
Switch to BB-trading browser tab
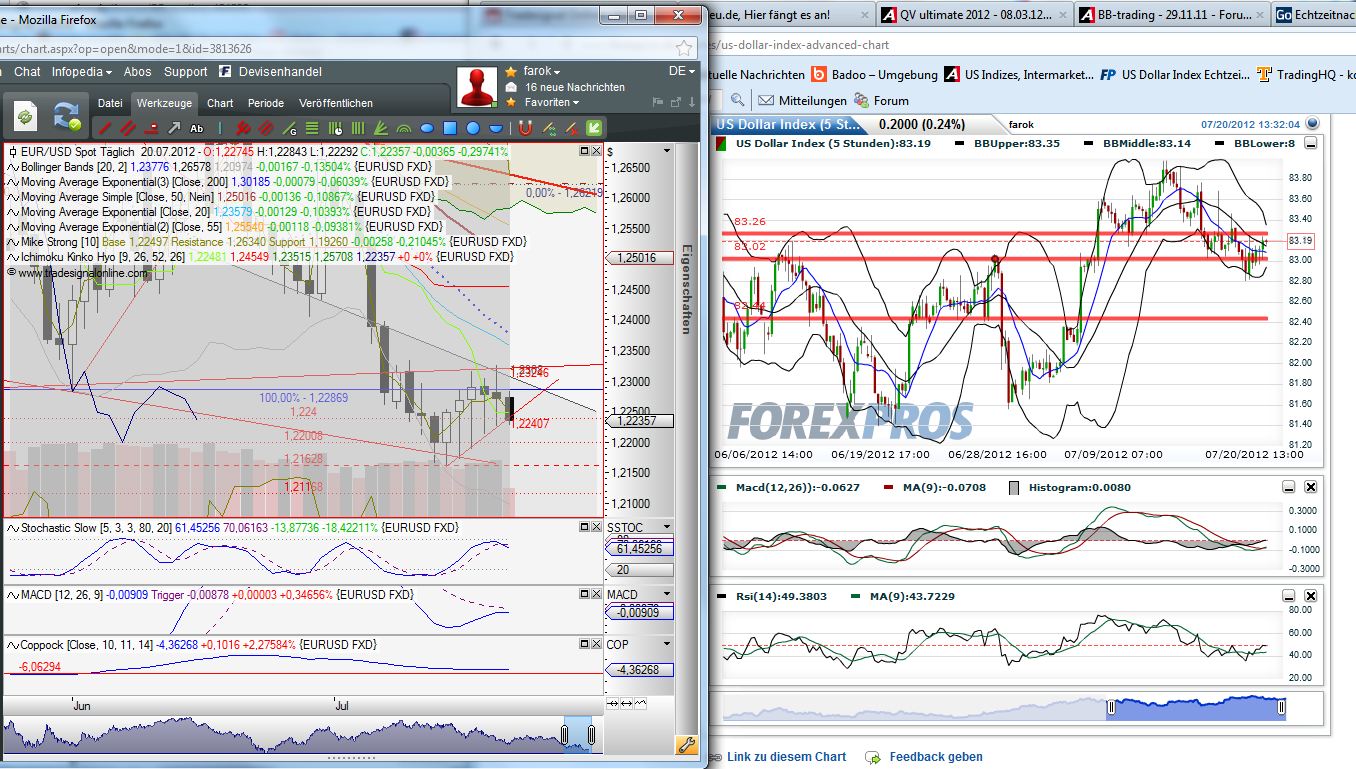1172,15
